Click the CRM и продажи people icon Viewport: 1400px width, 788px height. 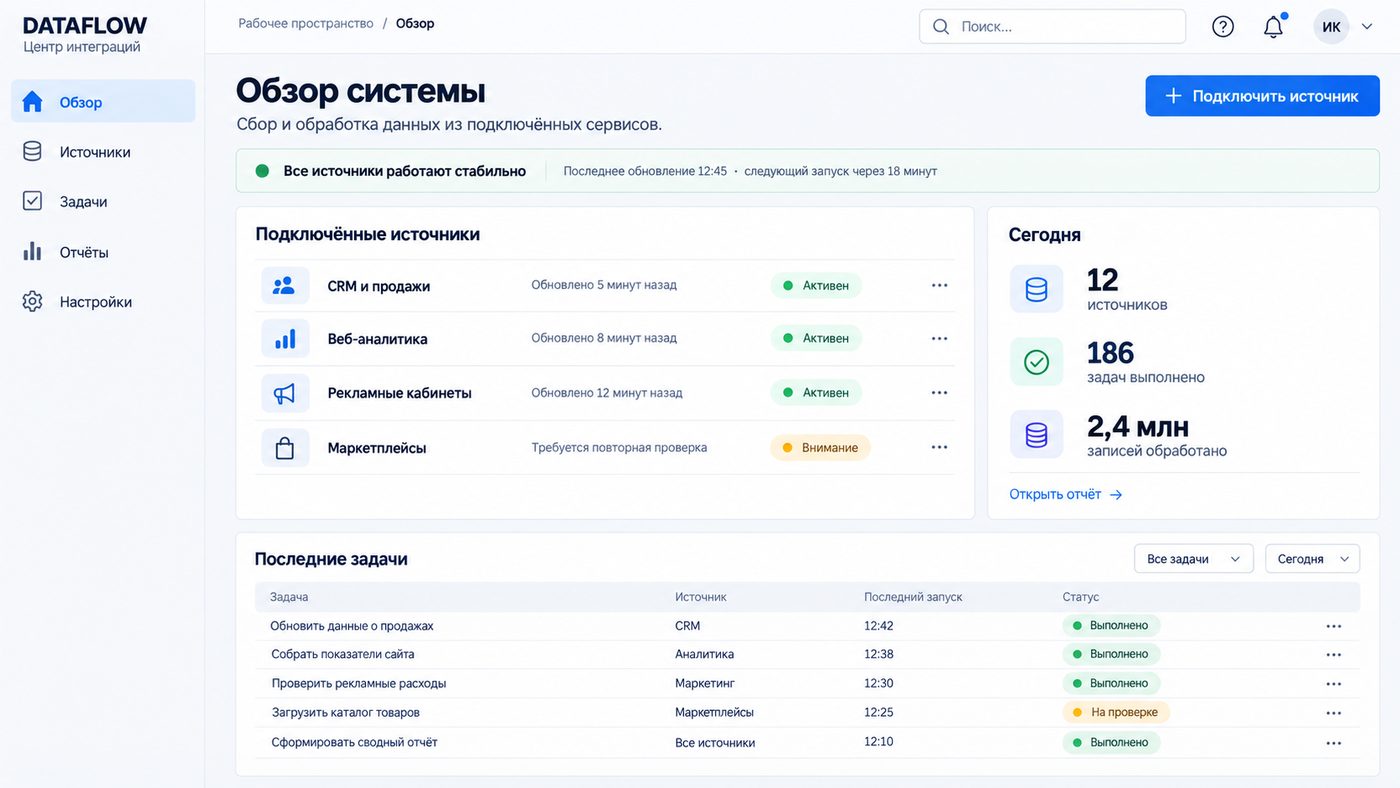click(285, 286)
